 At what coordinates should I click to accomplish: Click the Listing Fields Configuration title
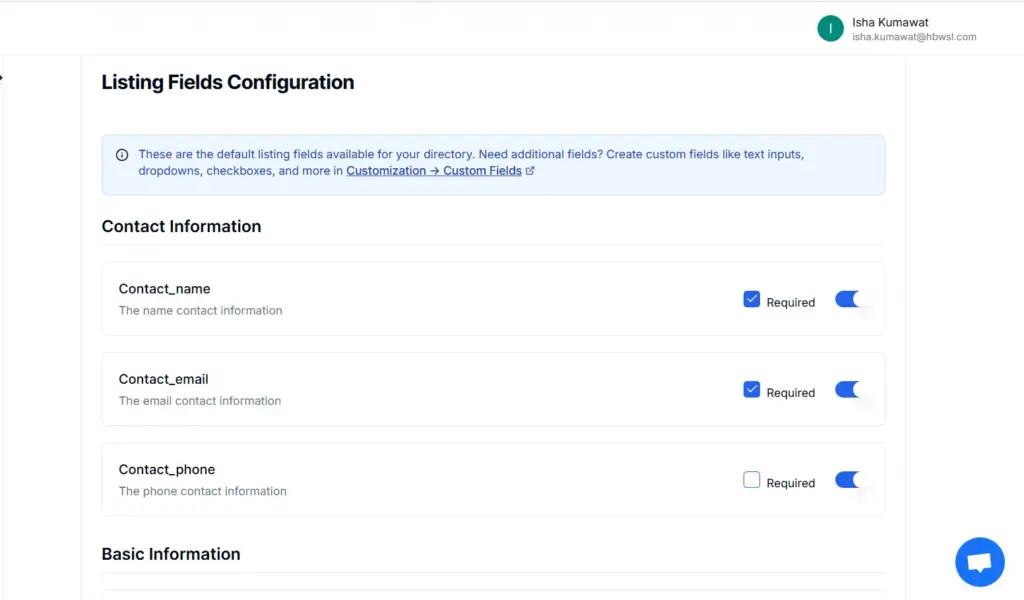pos(228,82)
